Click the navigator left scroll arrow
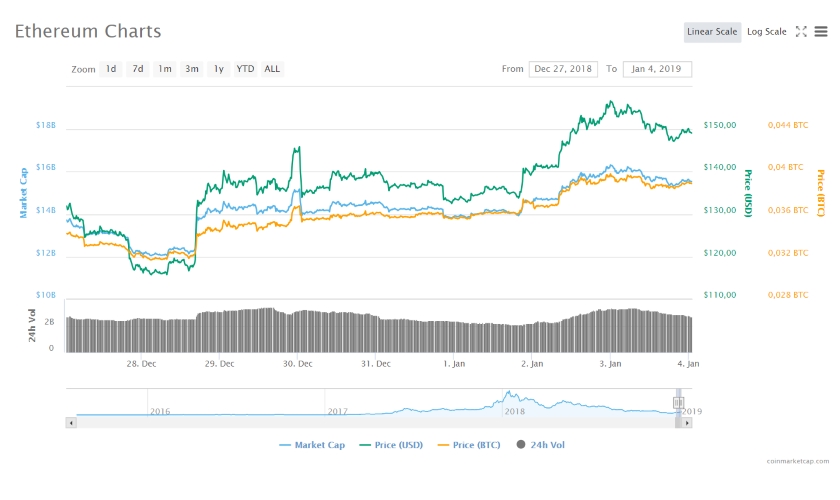Viewport: 840px width, 500px height. click(x=71, y=423)
